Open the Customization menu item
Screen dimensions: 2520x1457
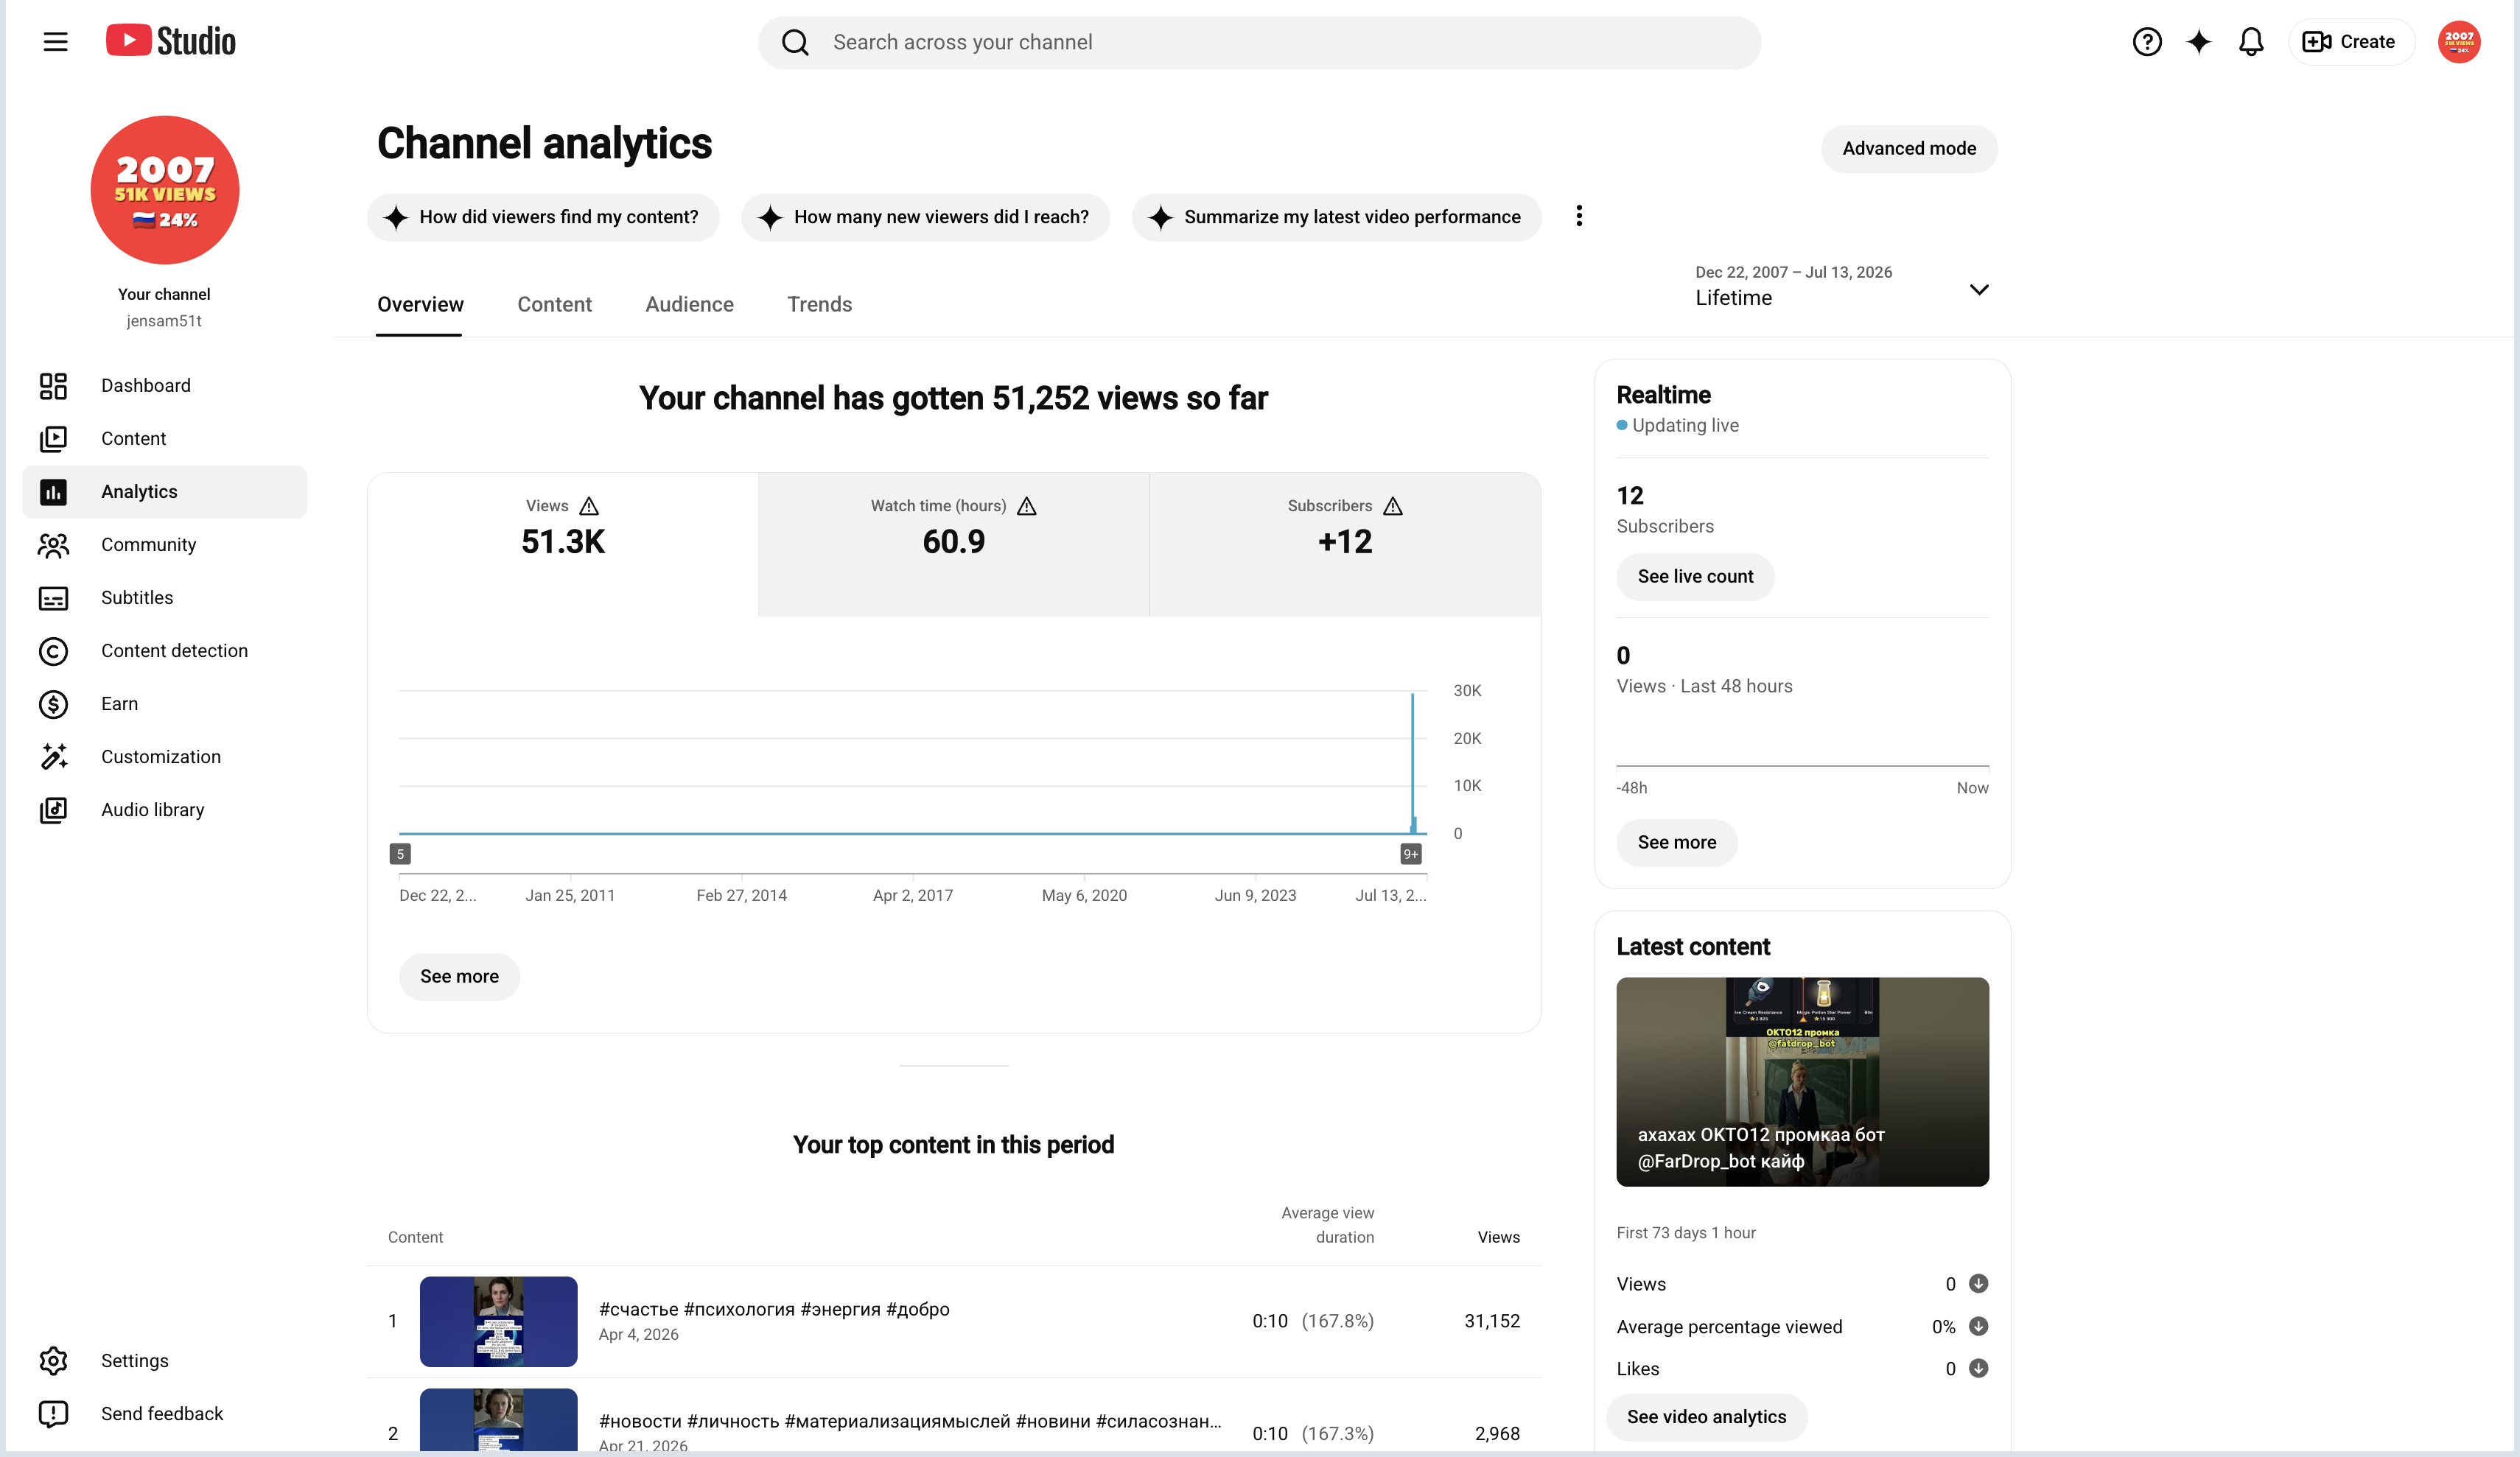pyautogui.click(x=164, y=757)
